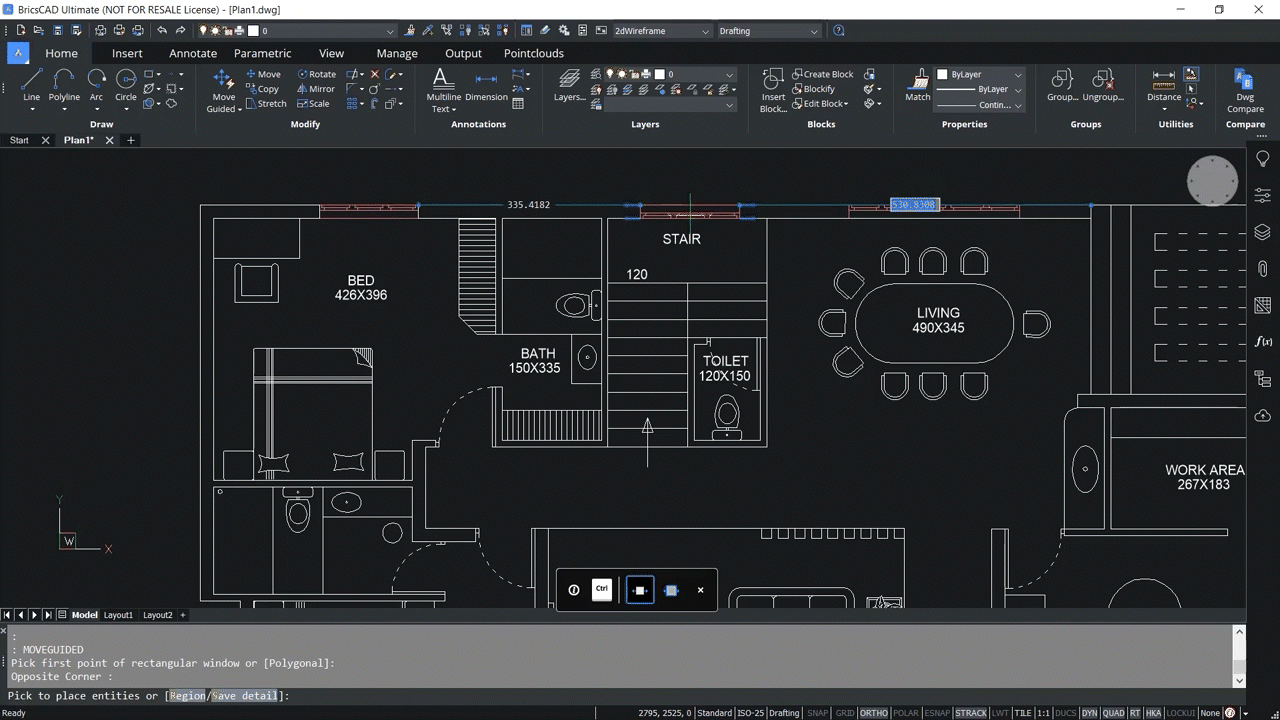Screen dimensions: 1280x720
Task: Click the Create Block button
Action: 825,73
